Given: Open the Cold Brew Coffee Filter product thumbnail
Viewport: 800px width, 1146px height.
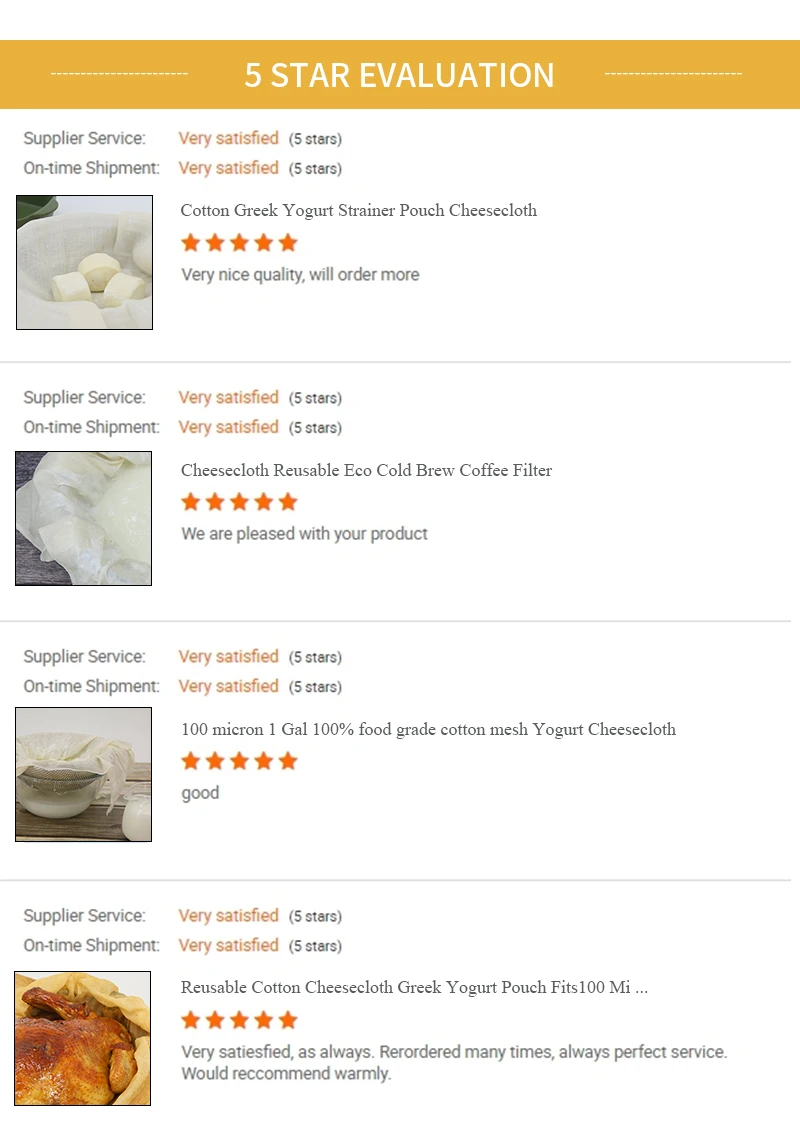Looking at the screenshot, I should [x=84, y=518].
